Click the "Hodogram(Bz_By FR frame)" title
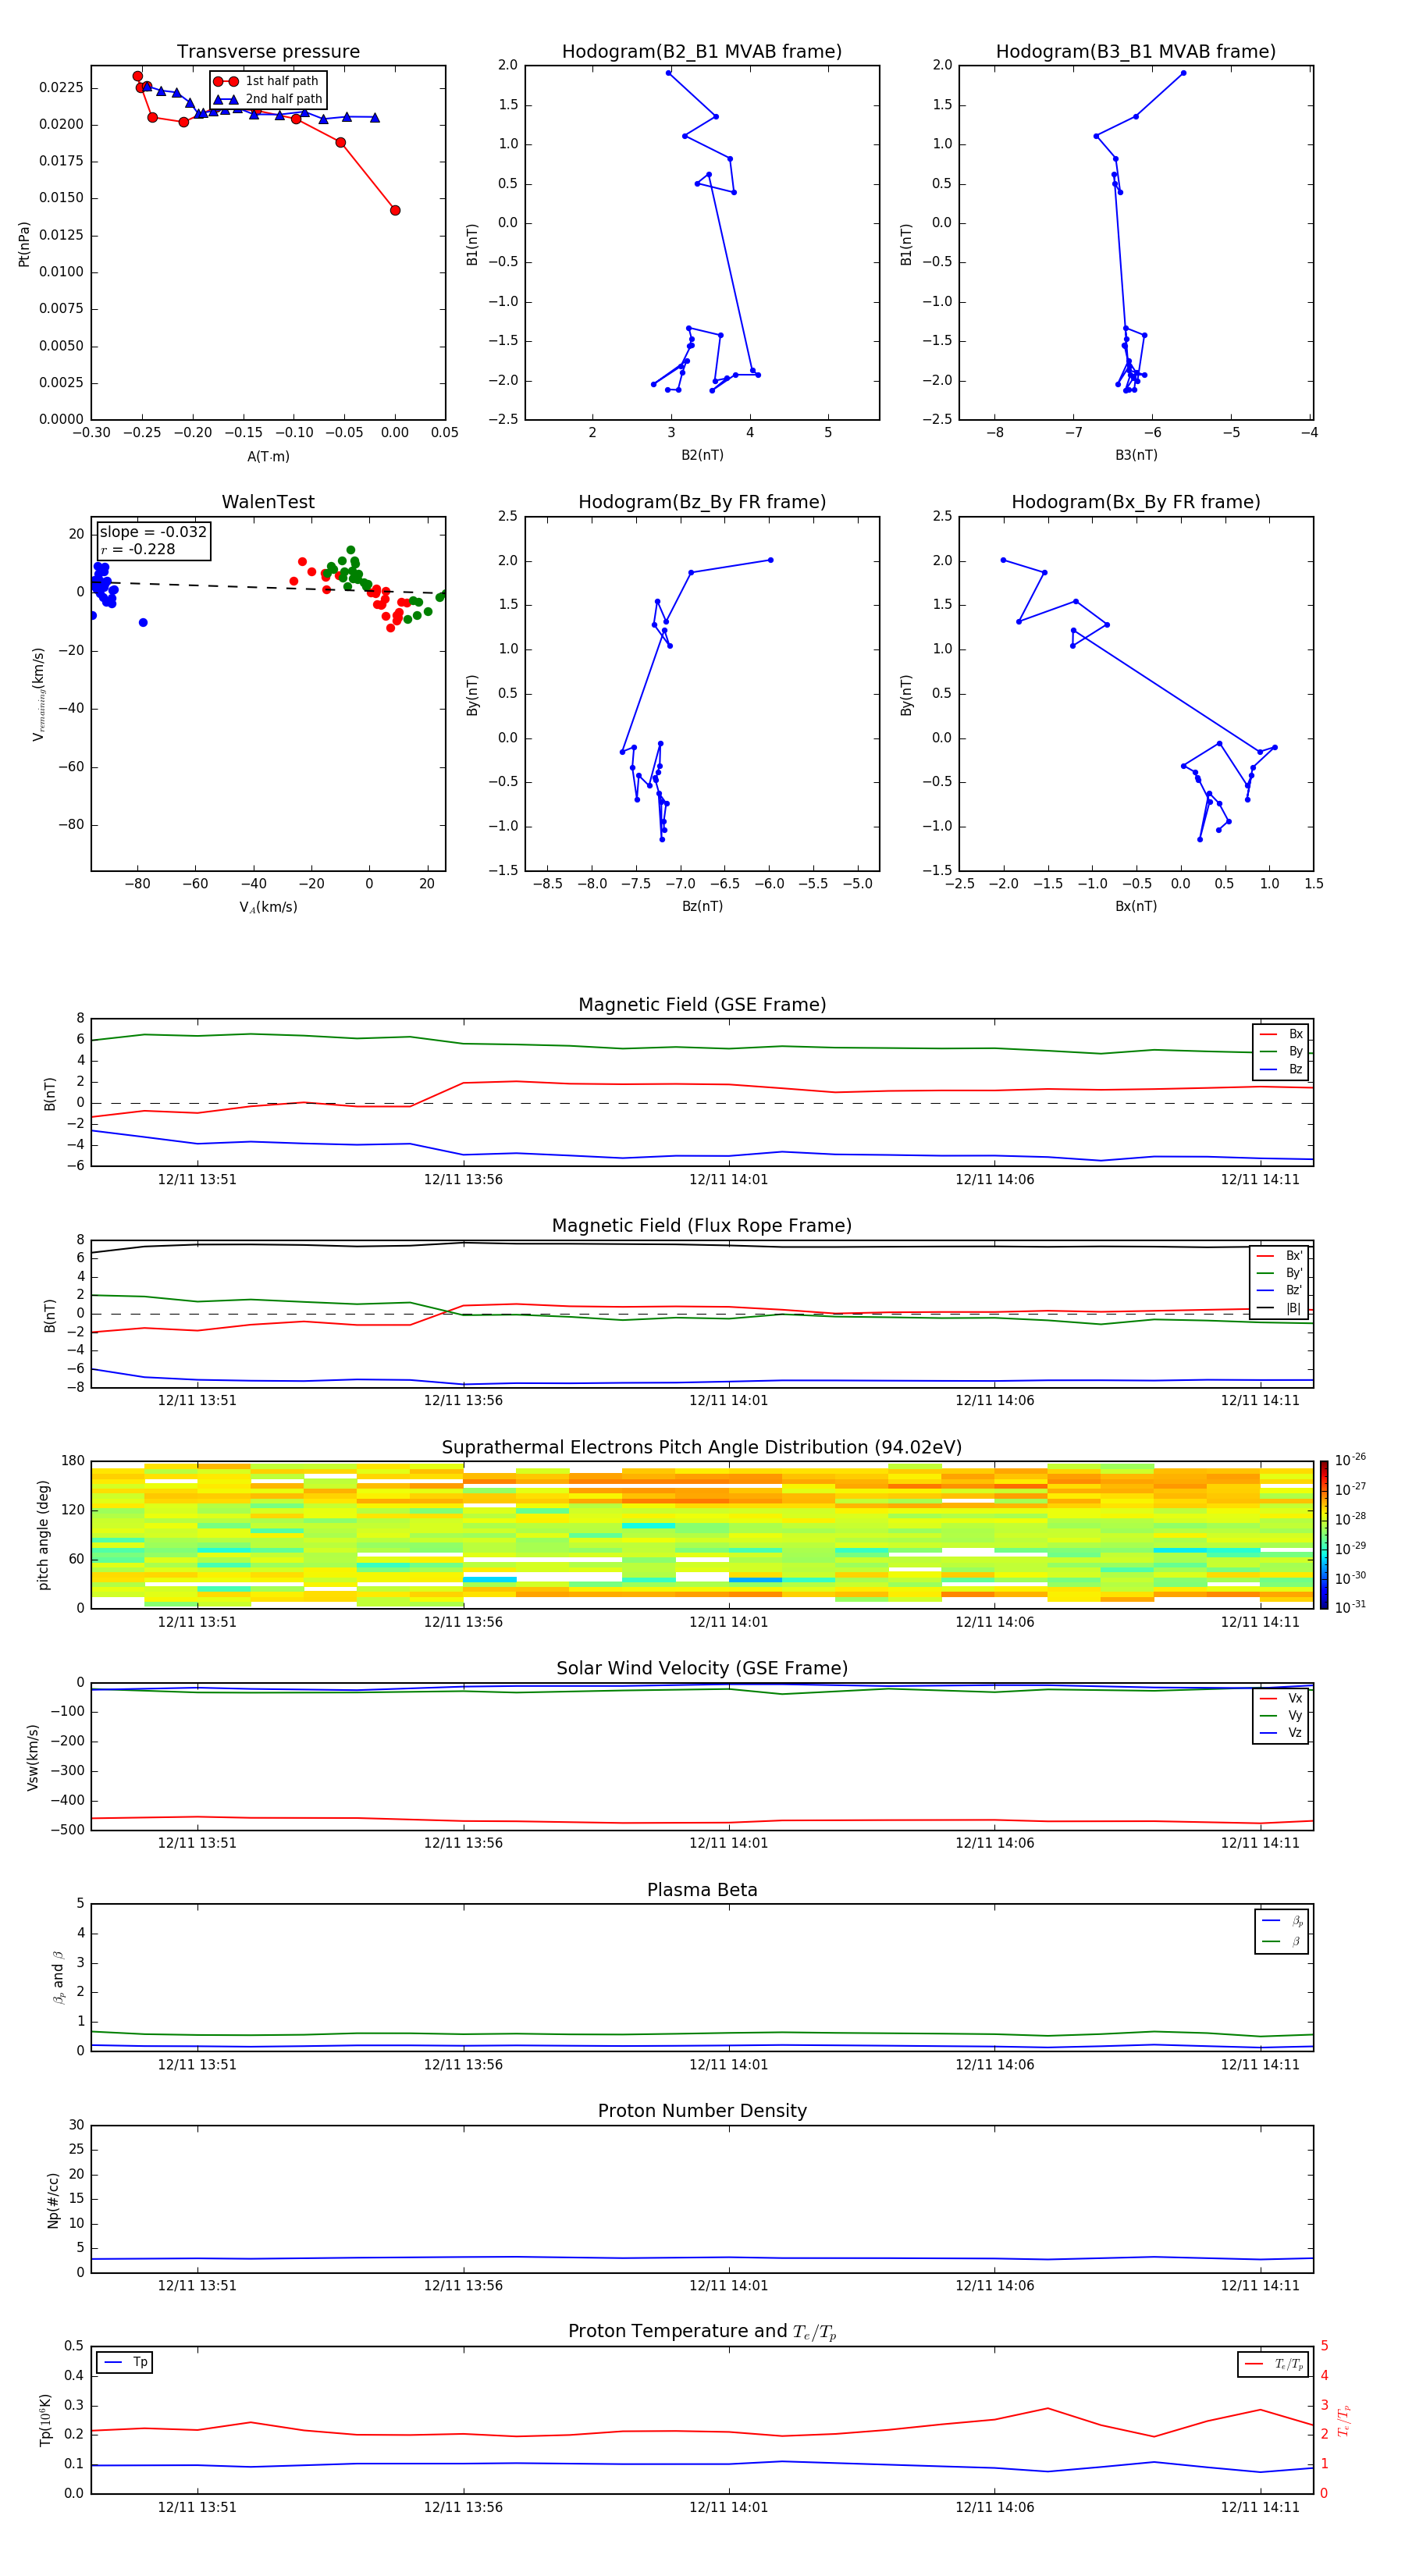The width and height of the screenshot is (1405, 2576). [702, 502]
